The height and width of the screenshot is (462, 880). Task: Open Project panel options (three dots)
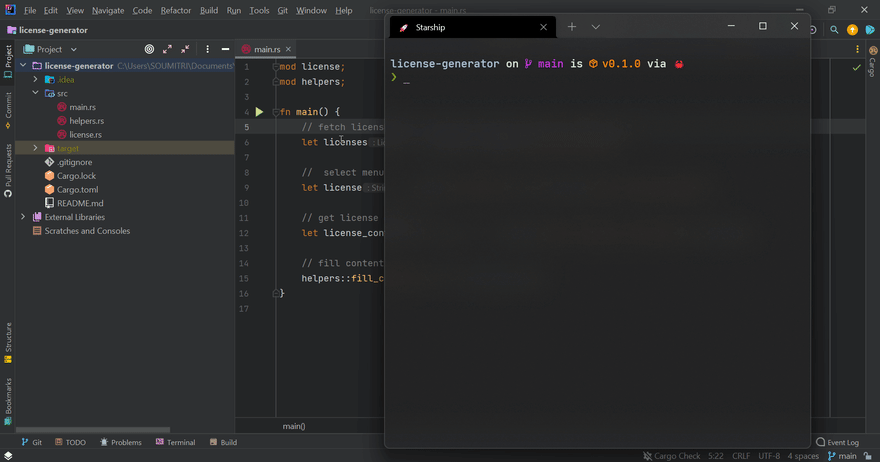click(x=208, y=49)
